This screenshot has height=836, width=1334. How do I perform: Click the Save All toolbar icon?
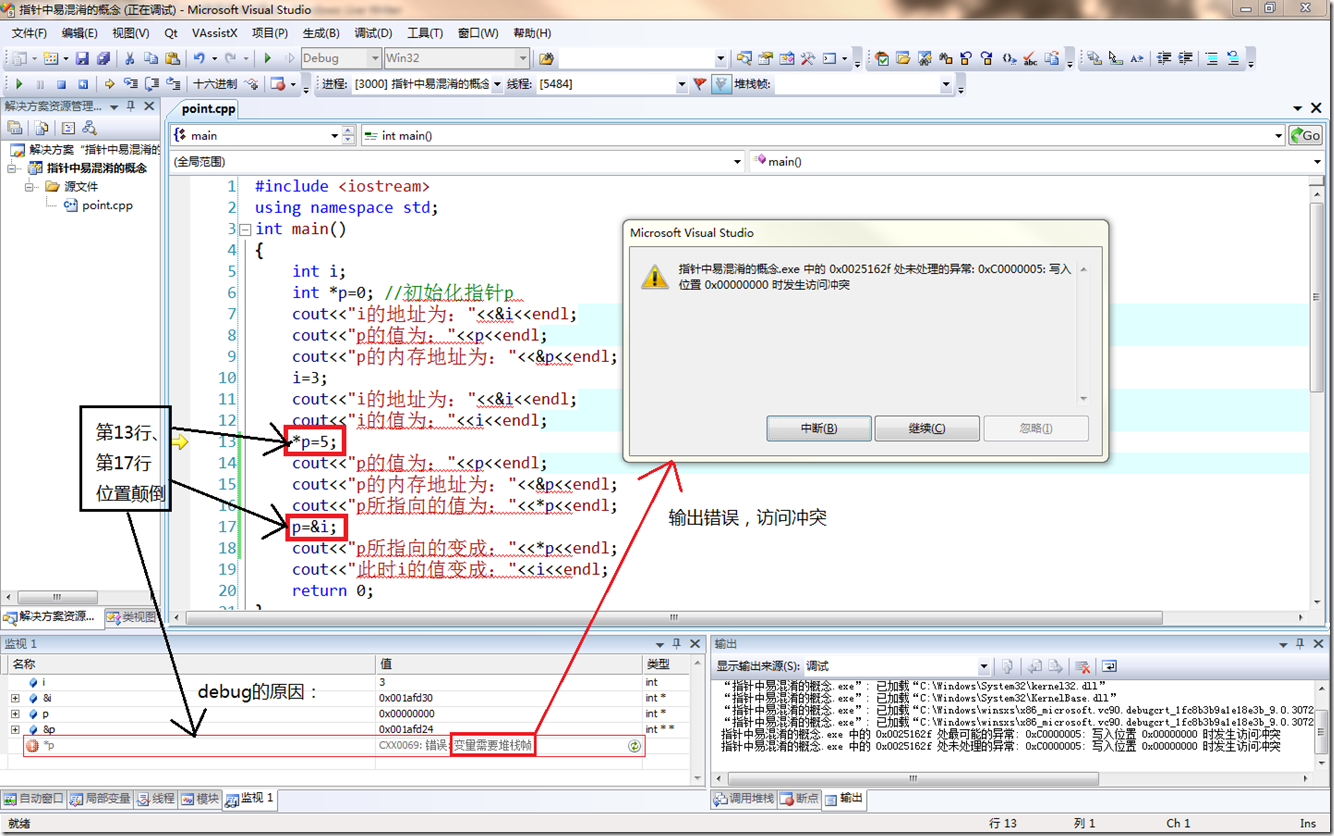[103, 58]
